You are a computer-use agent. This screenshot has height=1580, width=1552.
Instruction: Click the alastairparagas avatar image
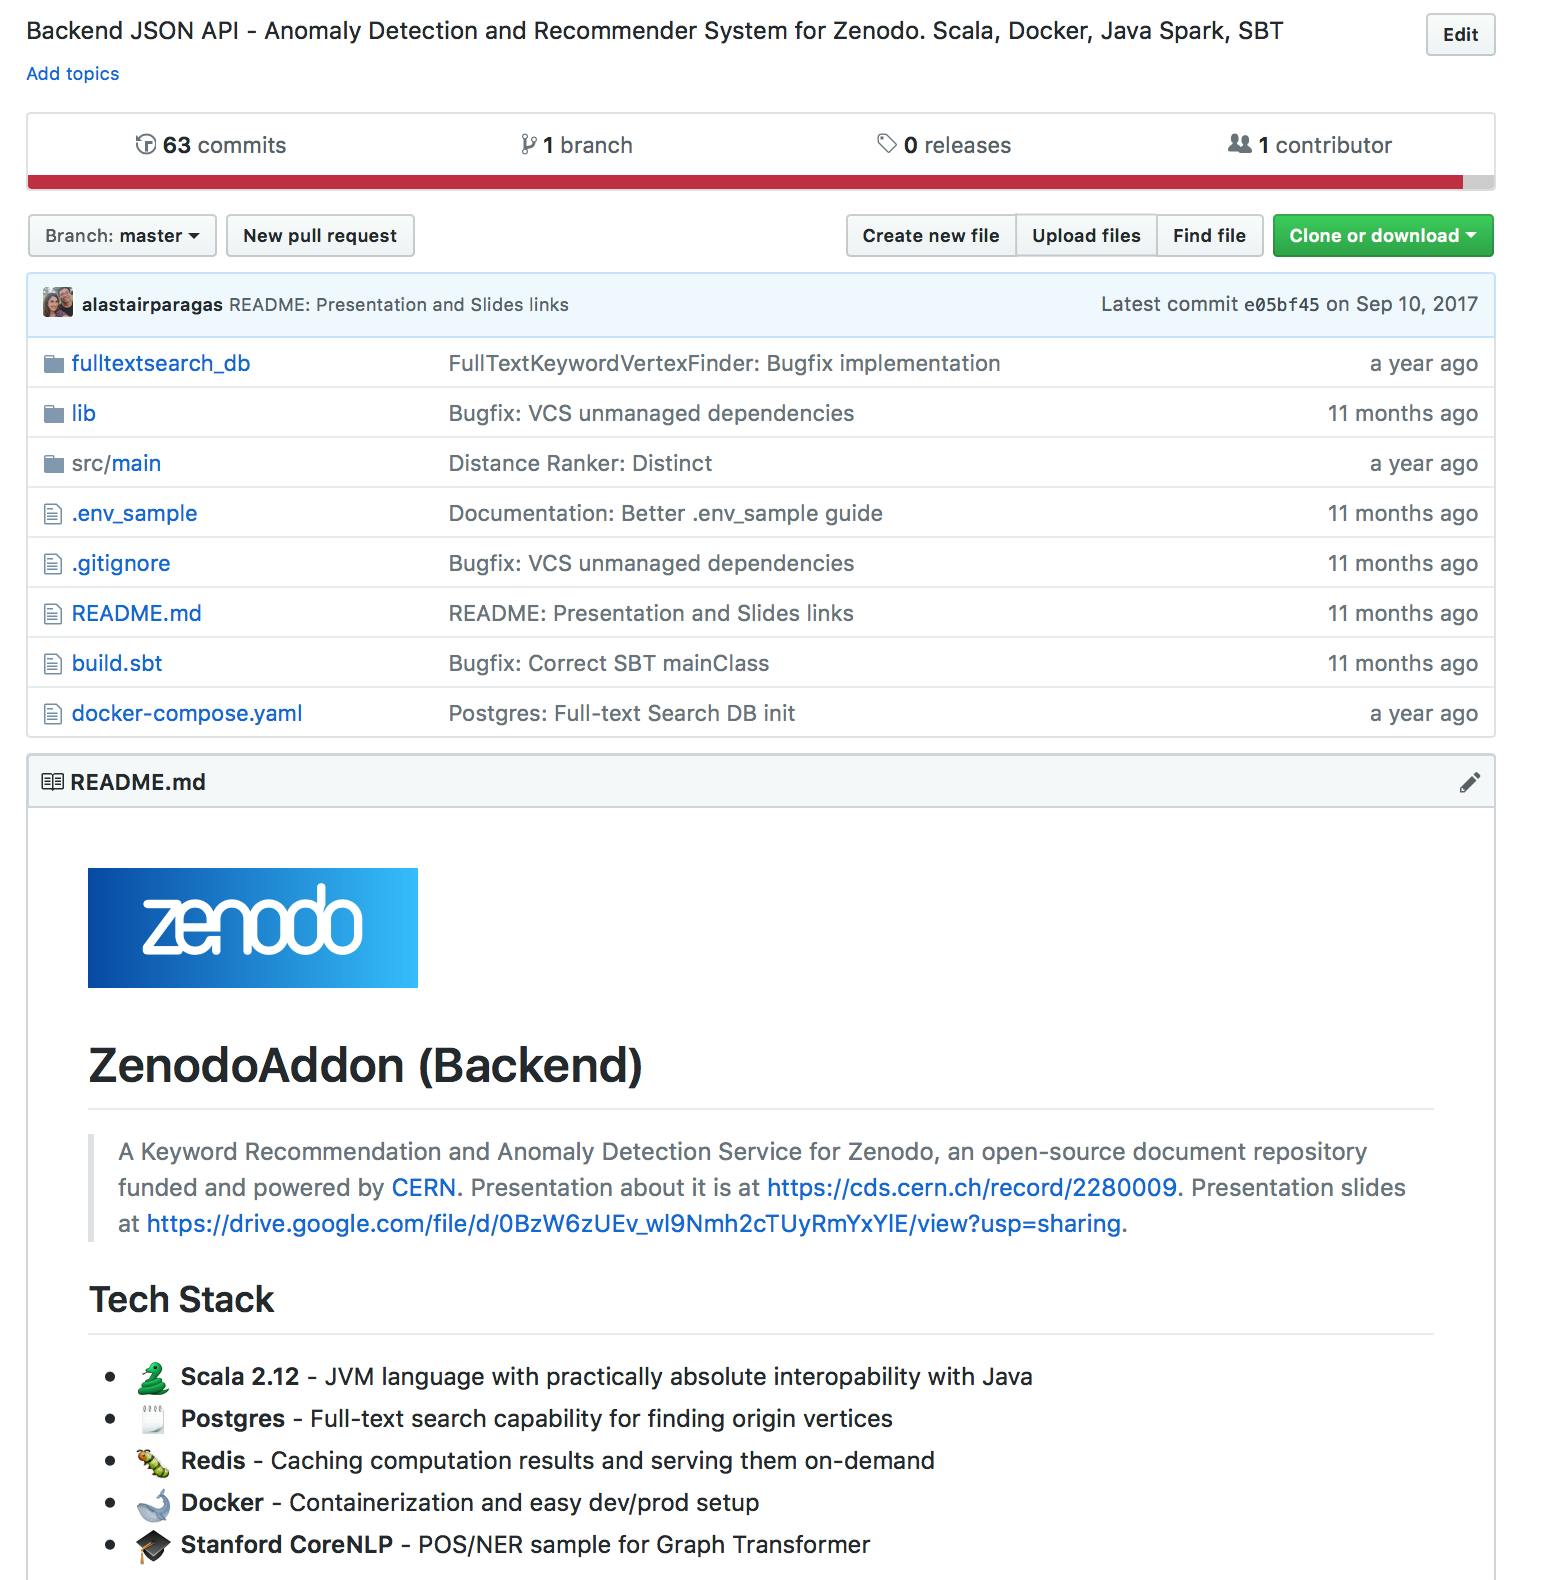[58, 303]
